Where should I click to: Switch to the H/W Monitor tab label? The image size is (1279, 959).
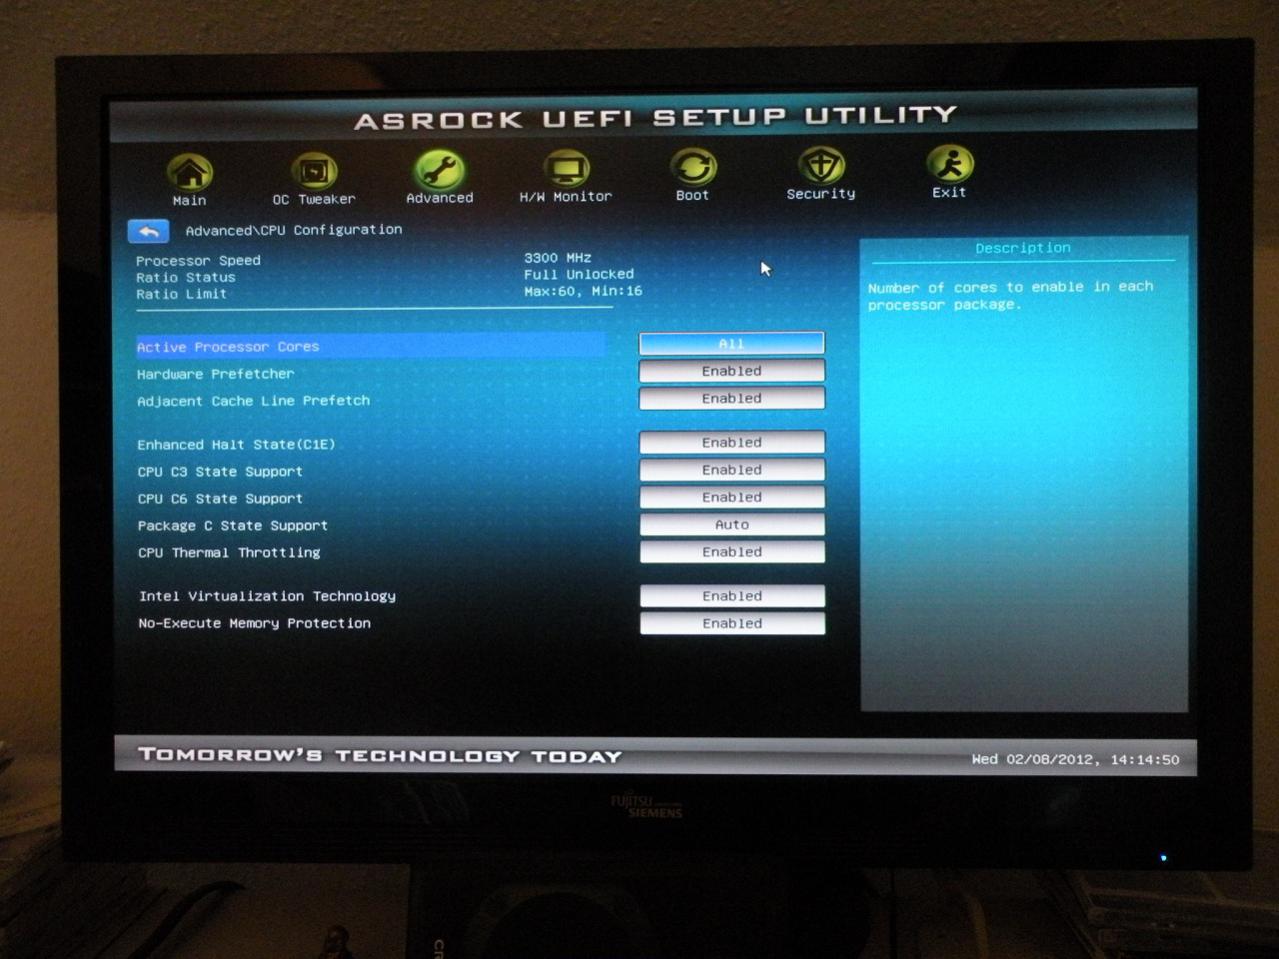tap(566, 197)
